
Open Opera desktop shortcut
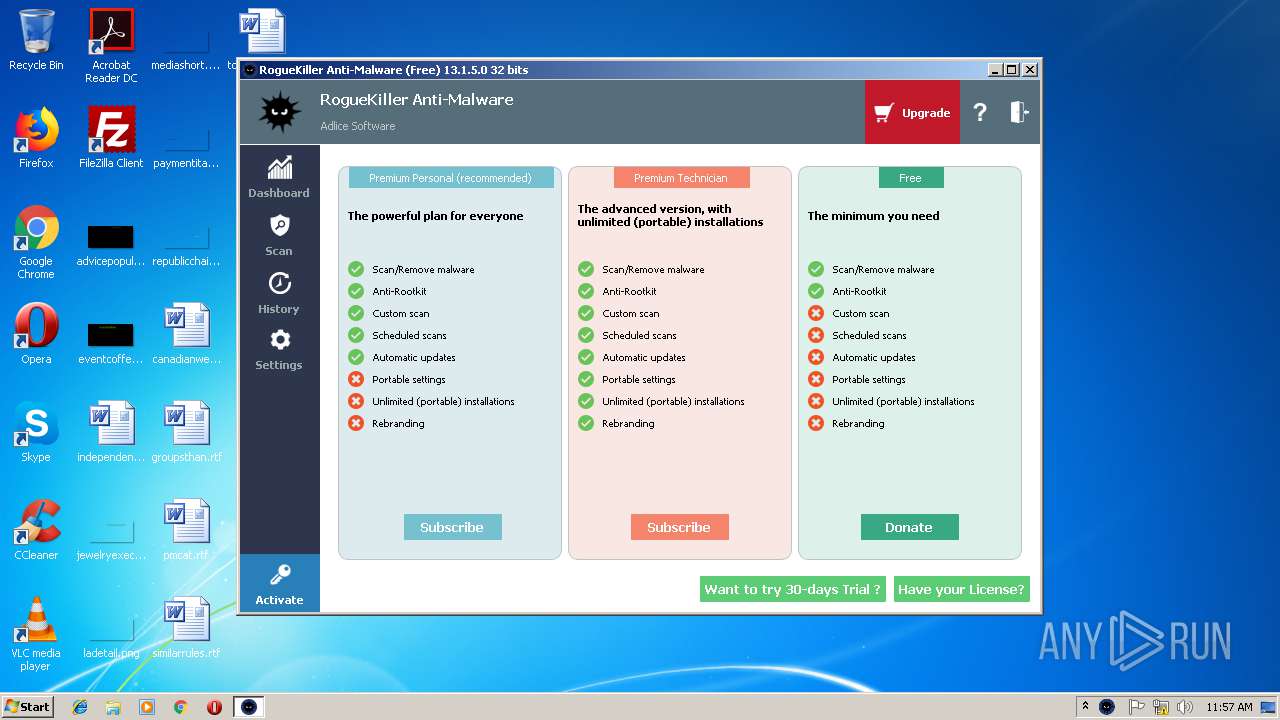pos(36,334)
